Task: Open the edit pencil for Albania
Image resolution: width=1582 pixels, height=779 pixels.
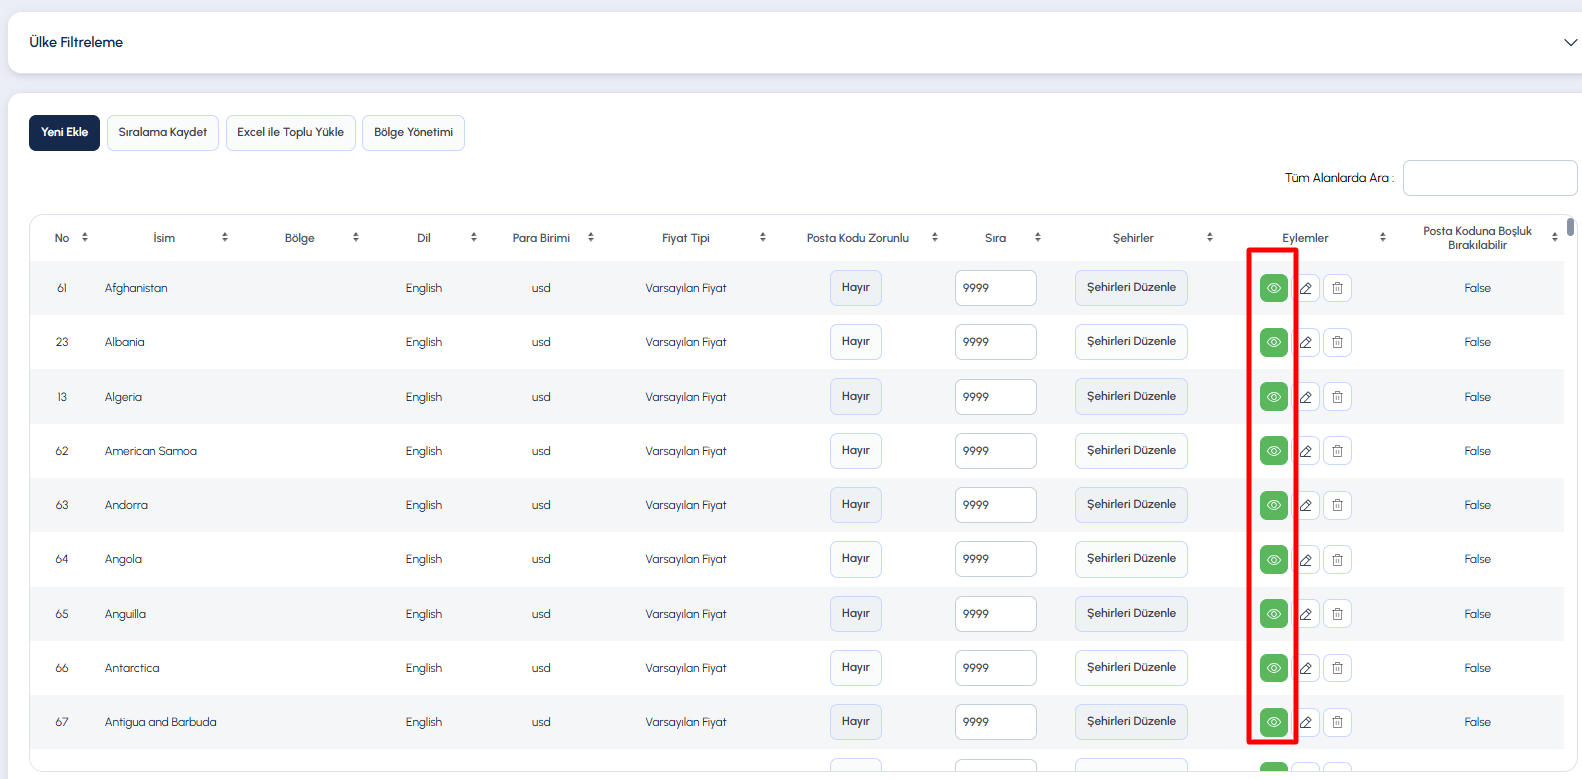Action: (1306, 342)
